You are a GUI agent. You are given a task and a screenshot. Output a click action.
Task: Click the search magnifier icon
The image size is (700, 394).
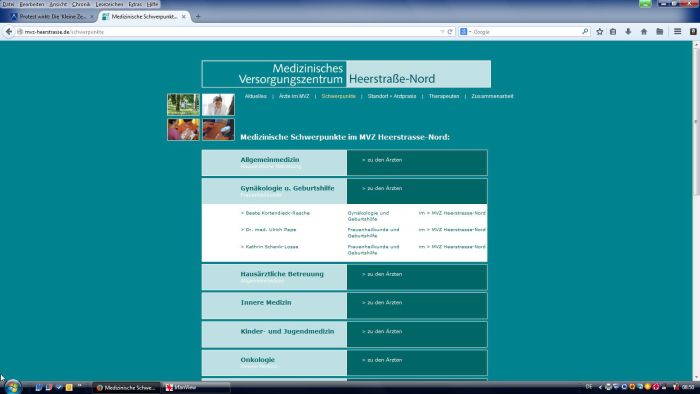pyautogui.click(x=585, y=32)
